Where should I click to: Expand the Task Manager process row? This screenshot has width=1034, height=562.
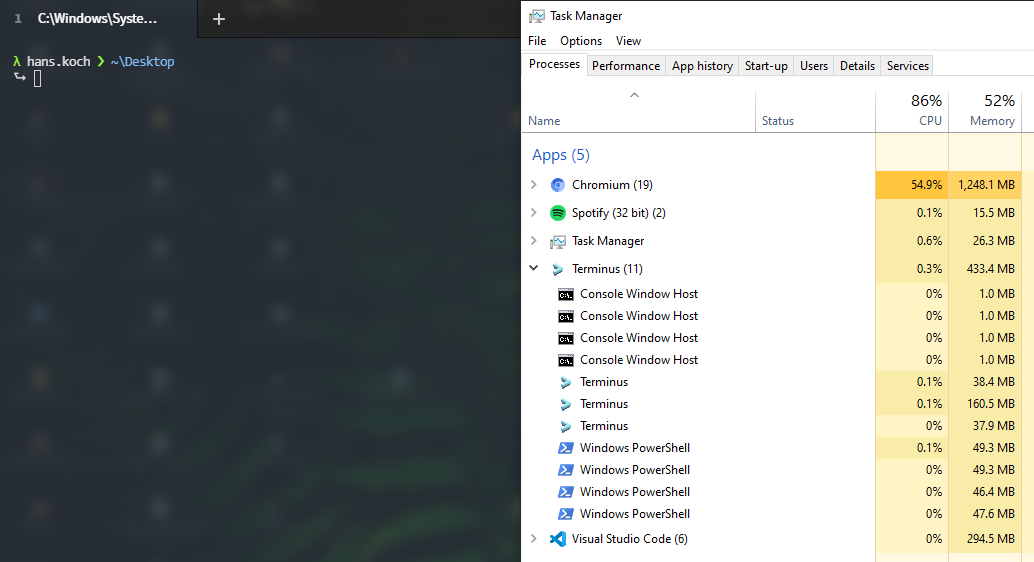click(533, 241)
